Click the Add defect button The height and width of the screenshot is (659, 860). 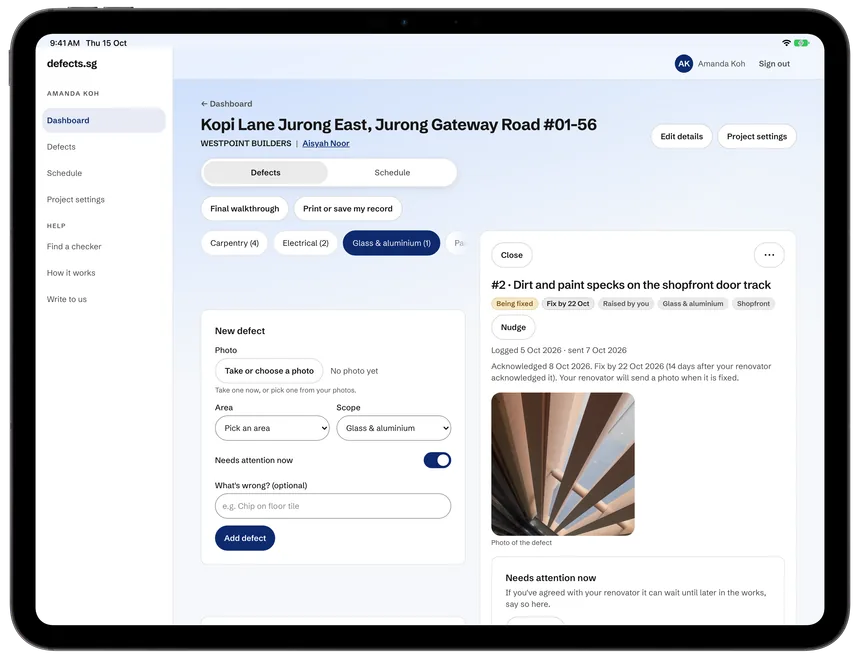(x=245, y=538)
